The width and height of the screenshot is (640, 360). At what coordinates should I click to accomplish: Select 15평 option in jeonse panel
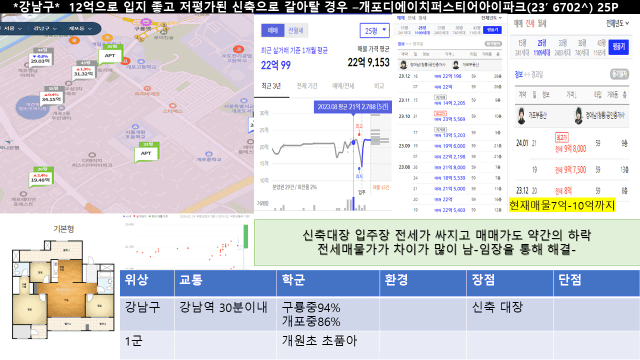(x=522, y=47)
